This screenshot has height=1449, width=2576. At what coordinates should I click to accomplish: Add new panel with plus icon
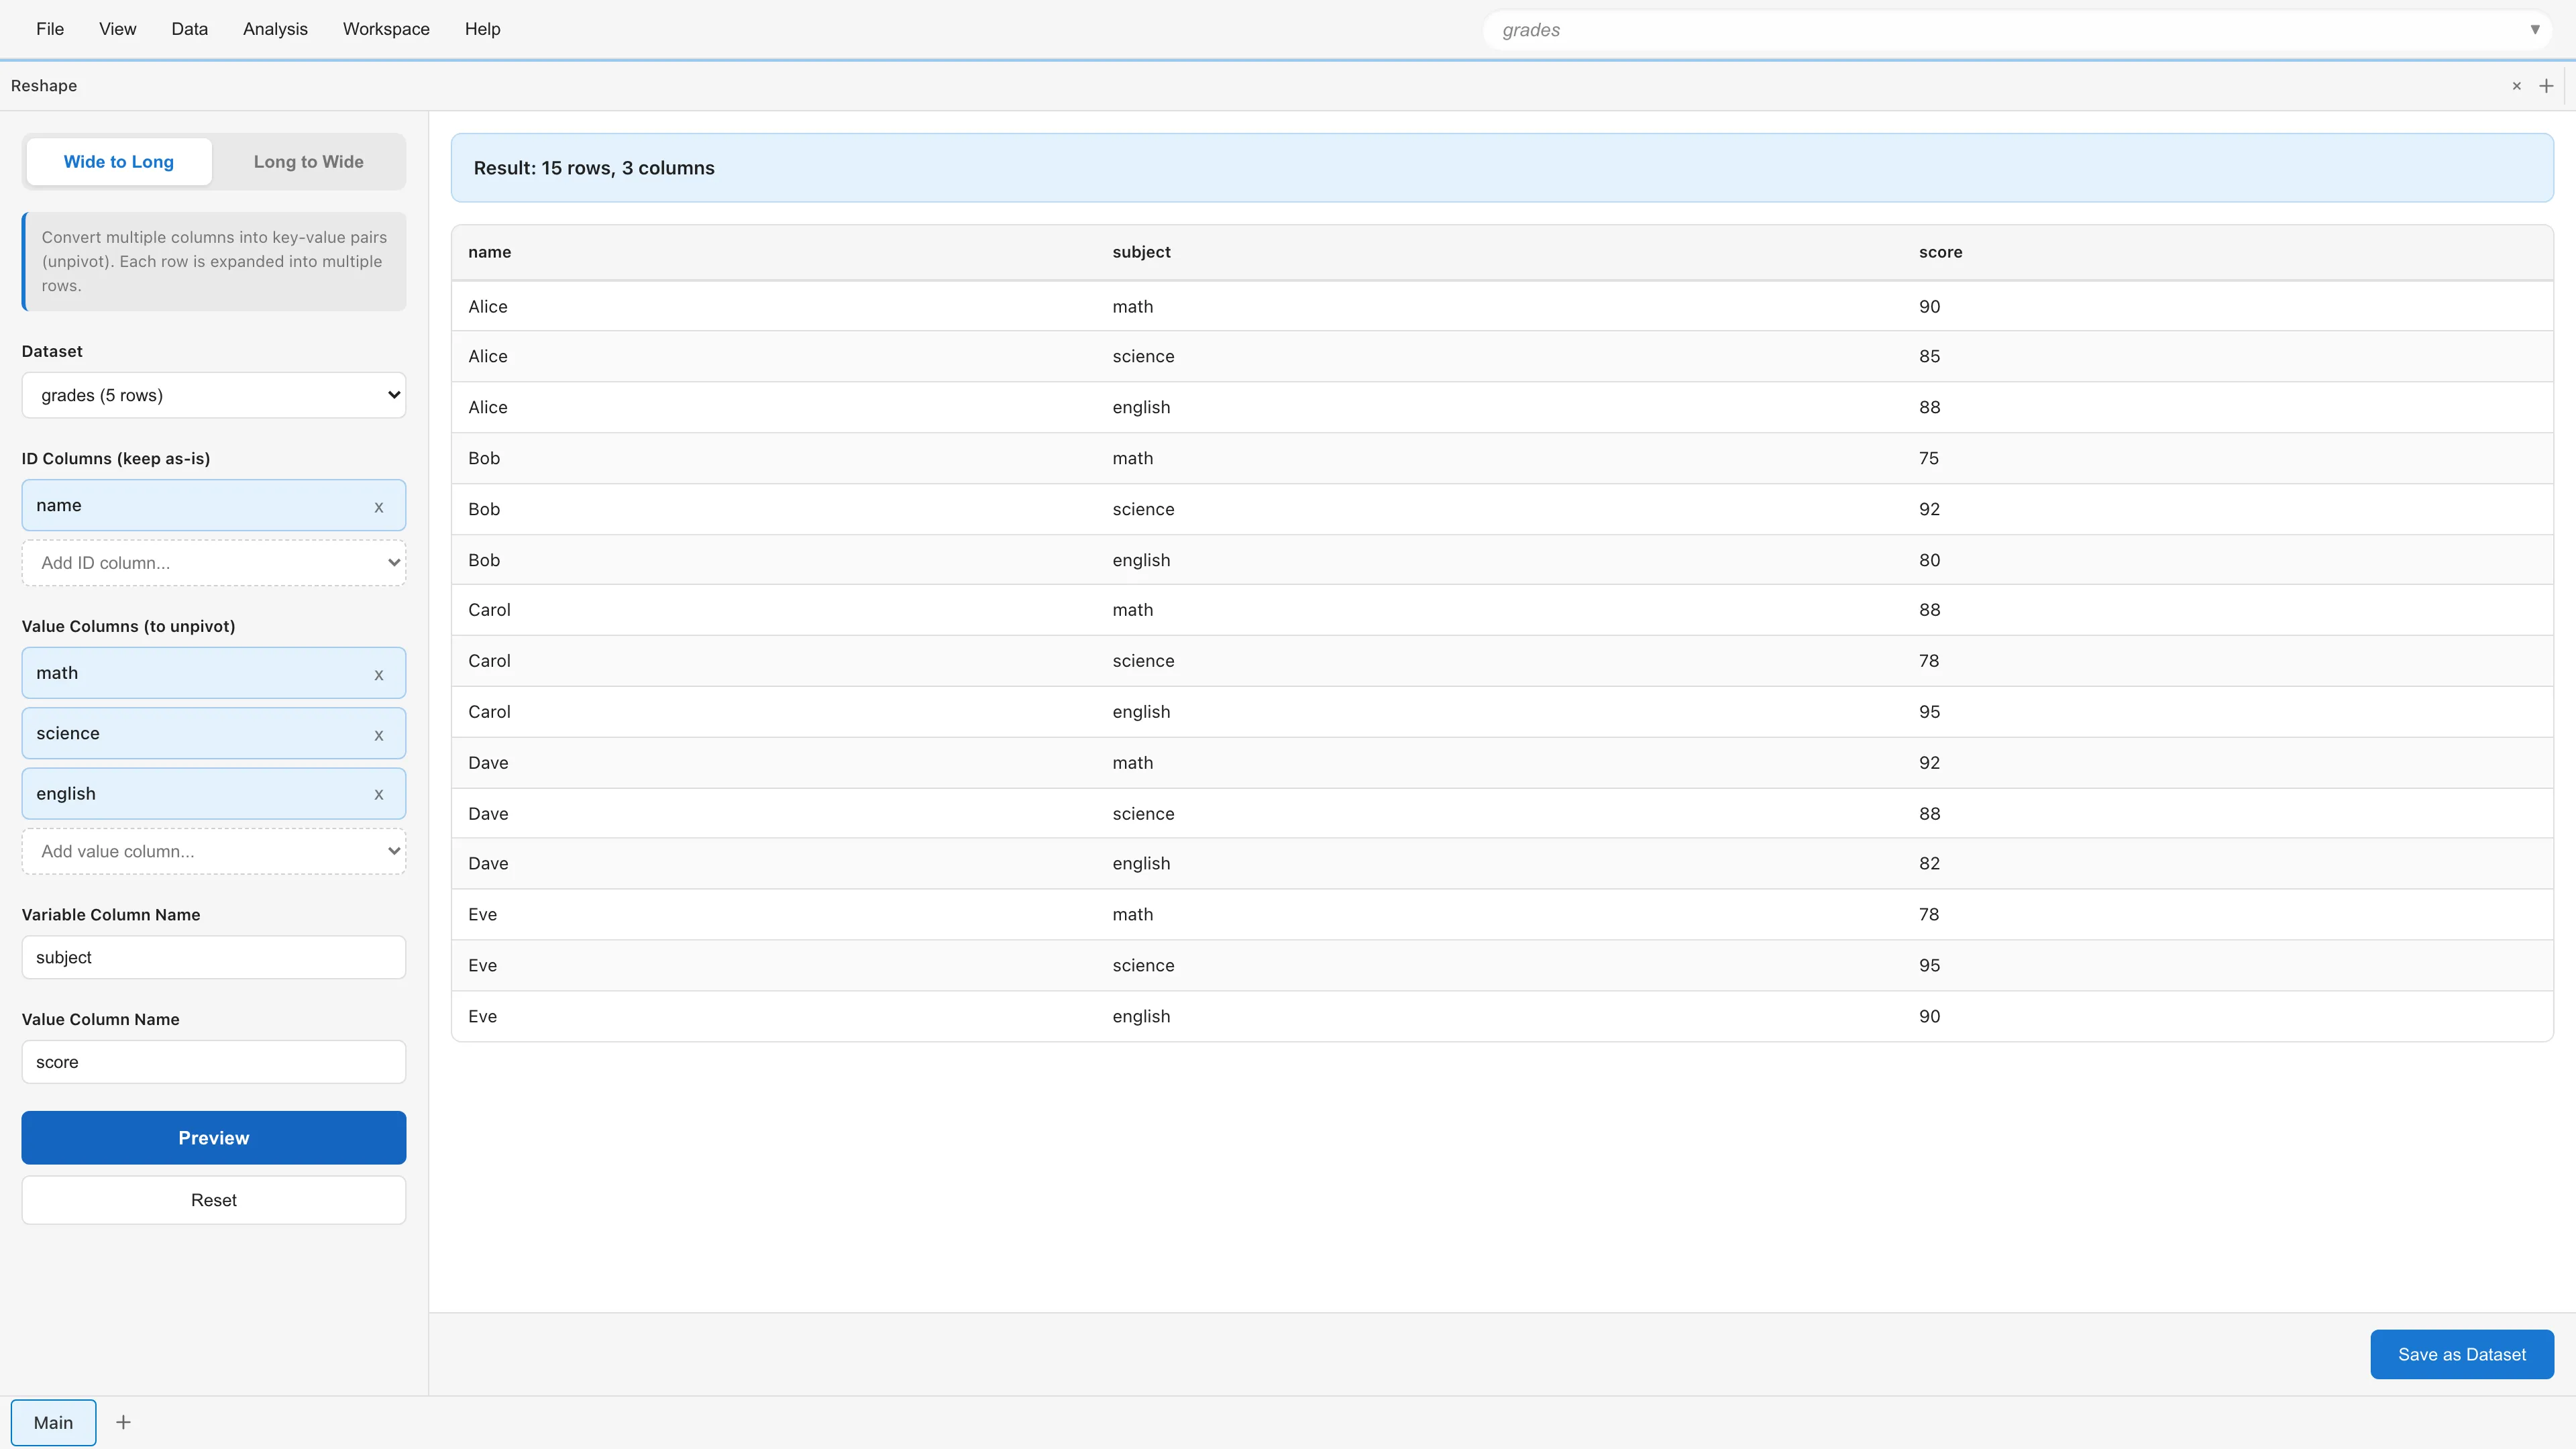pos(2546,86)
